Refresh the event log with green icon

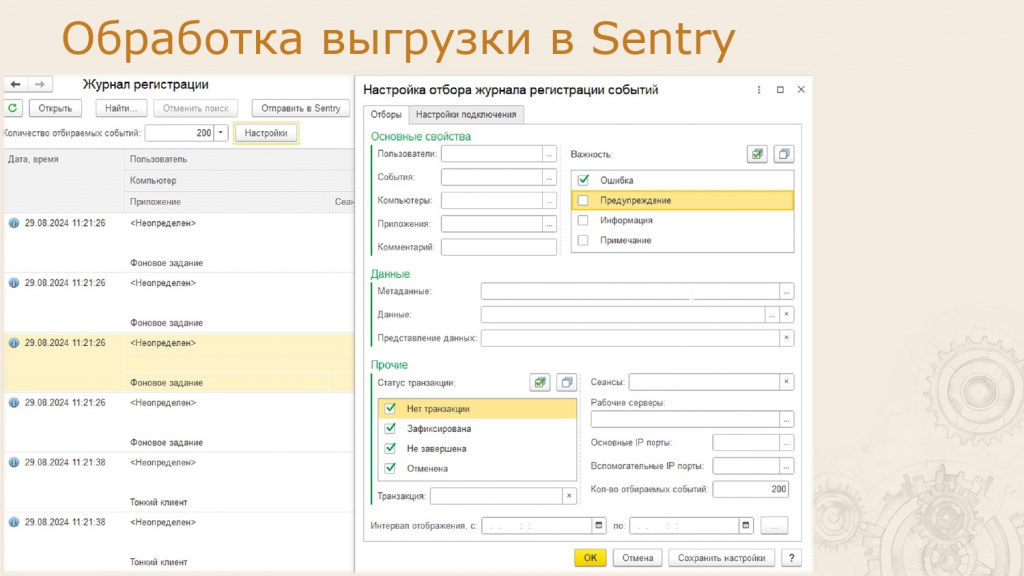13,108
